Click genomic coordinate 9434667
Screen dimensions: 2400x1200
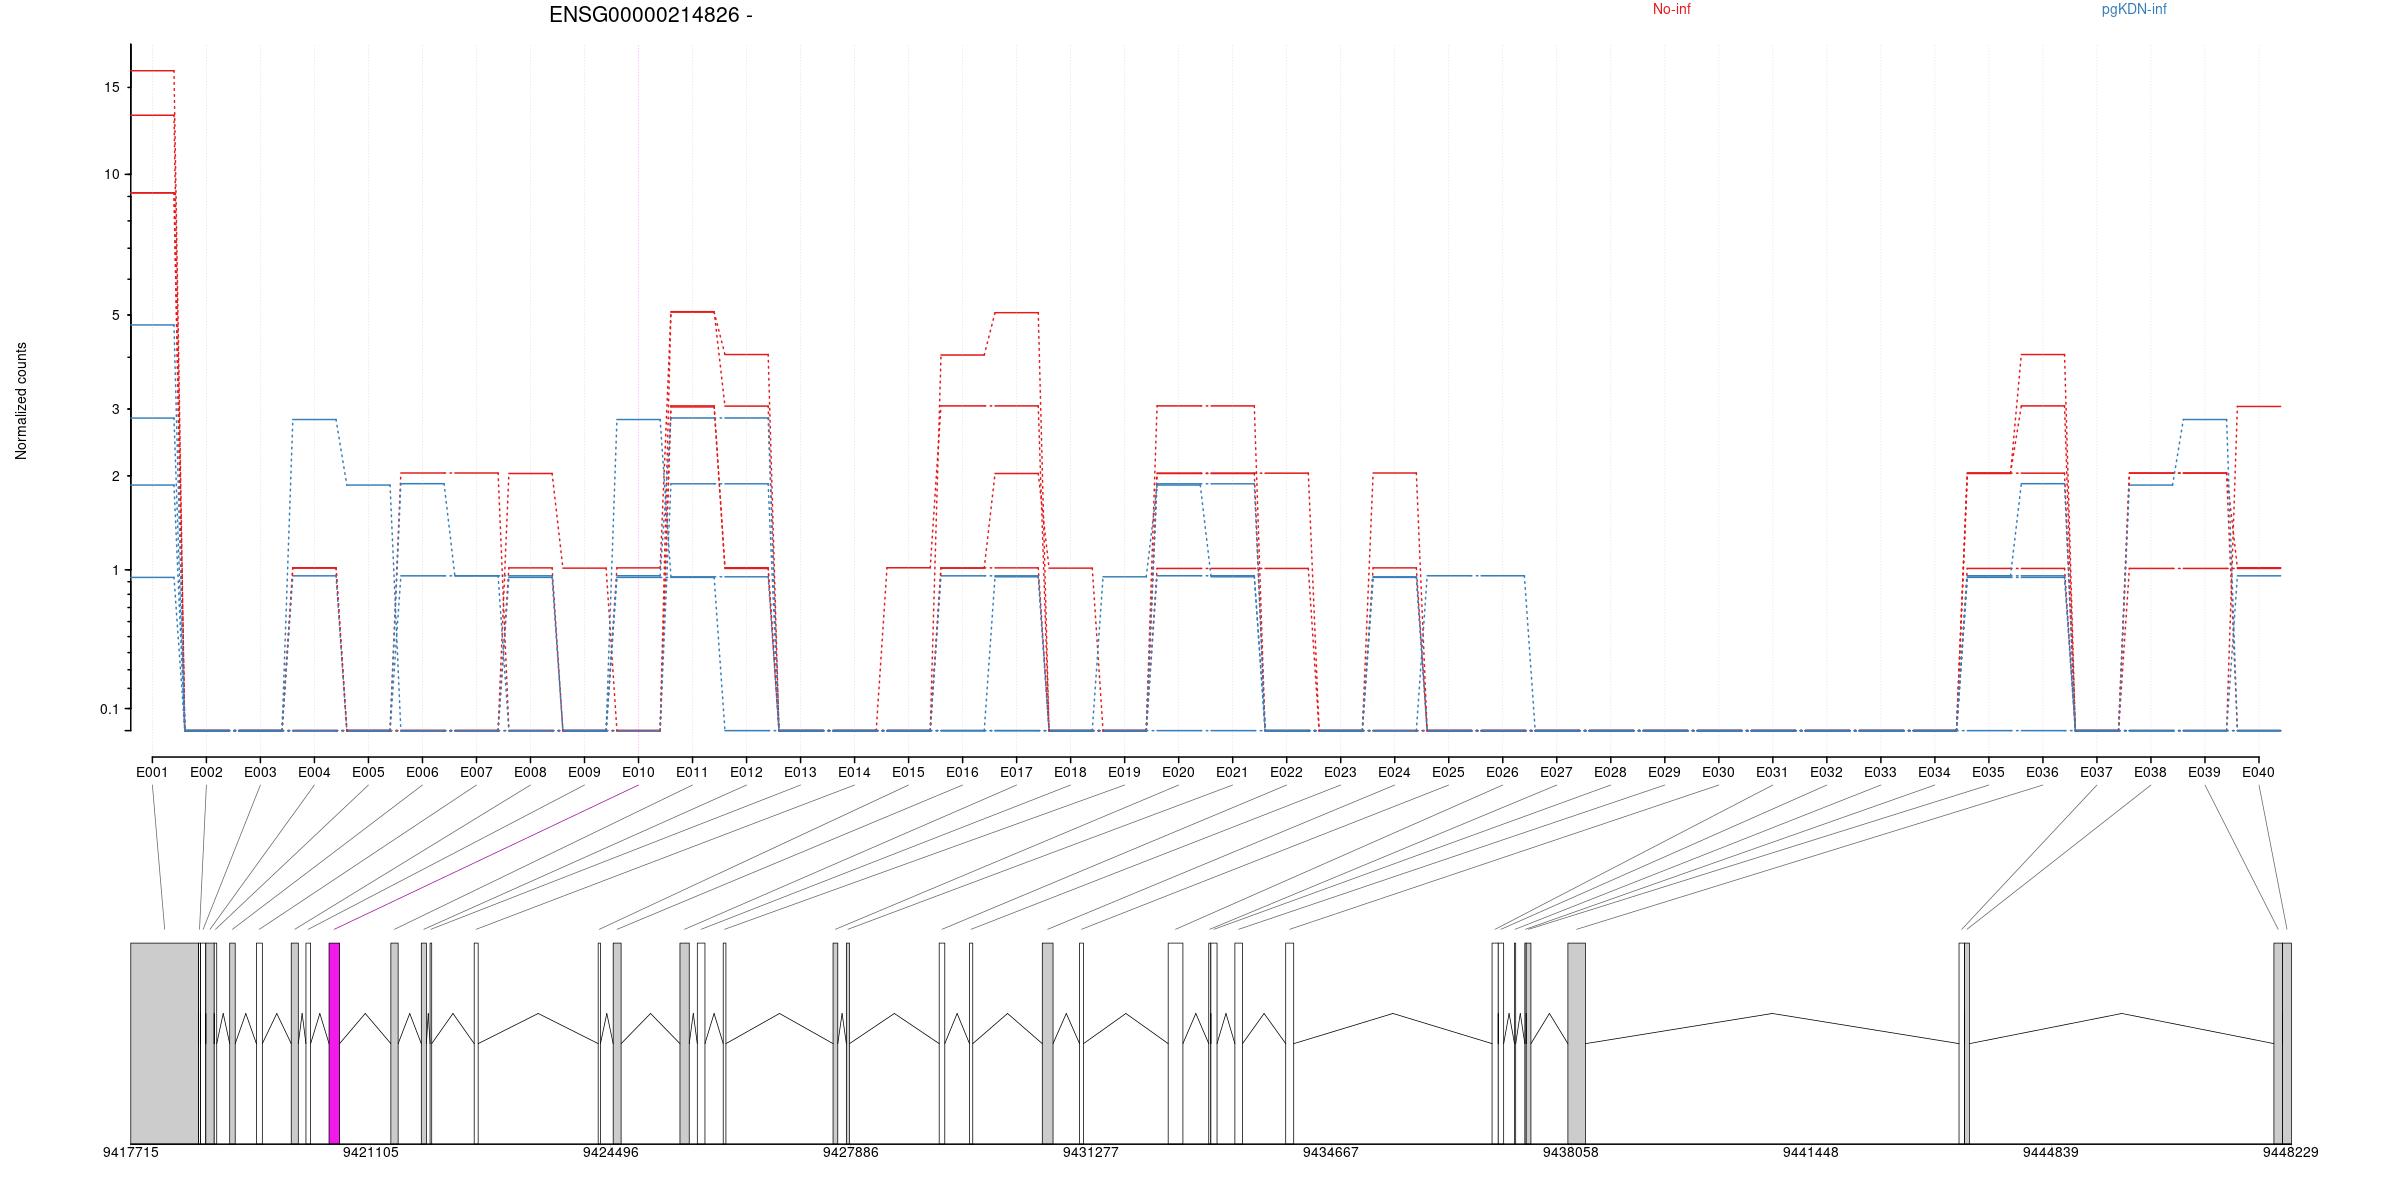[x=1331, y=1153]
